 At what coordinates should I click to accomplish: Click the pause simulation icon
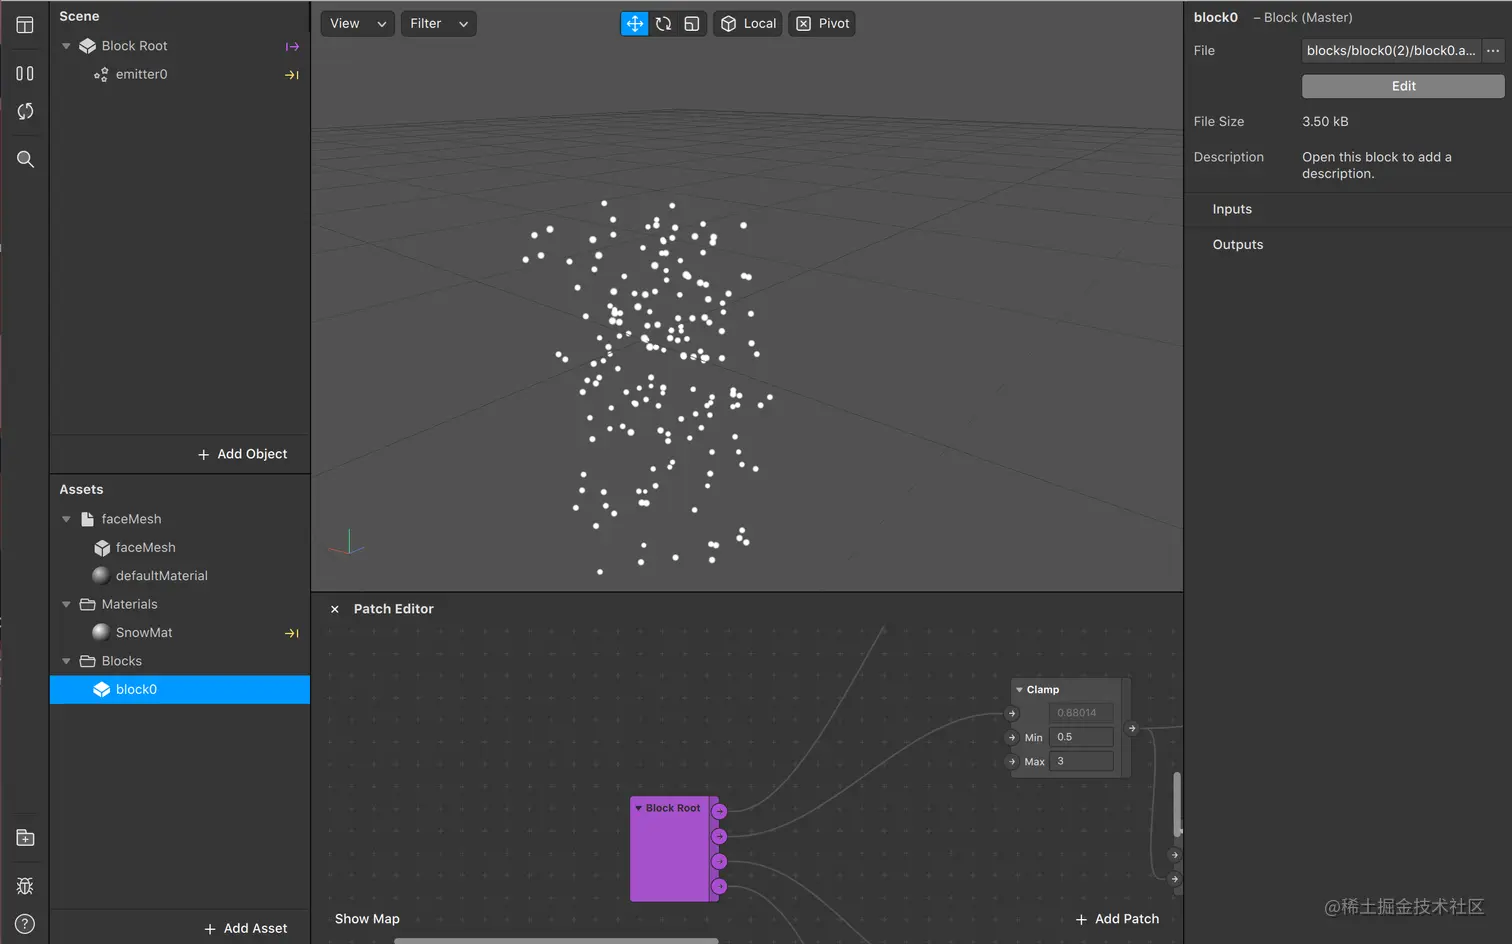pyautogui.click(x=25, y=73)
